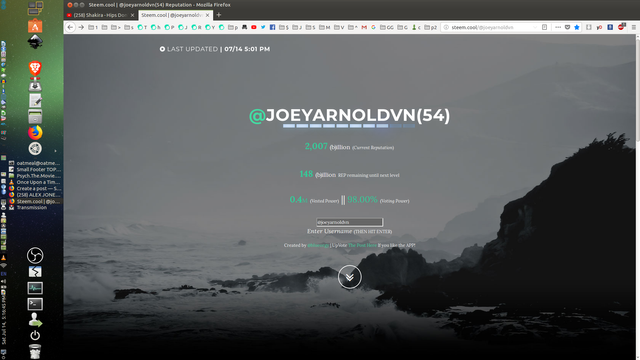Close the Shakira YouTube tab
This screenshot has height=360, width=640.
pyautogui.click(x=132, y=15)
